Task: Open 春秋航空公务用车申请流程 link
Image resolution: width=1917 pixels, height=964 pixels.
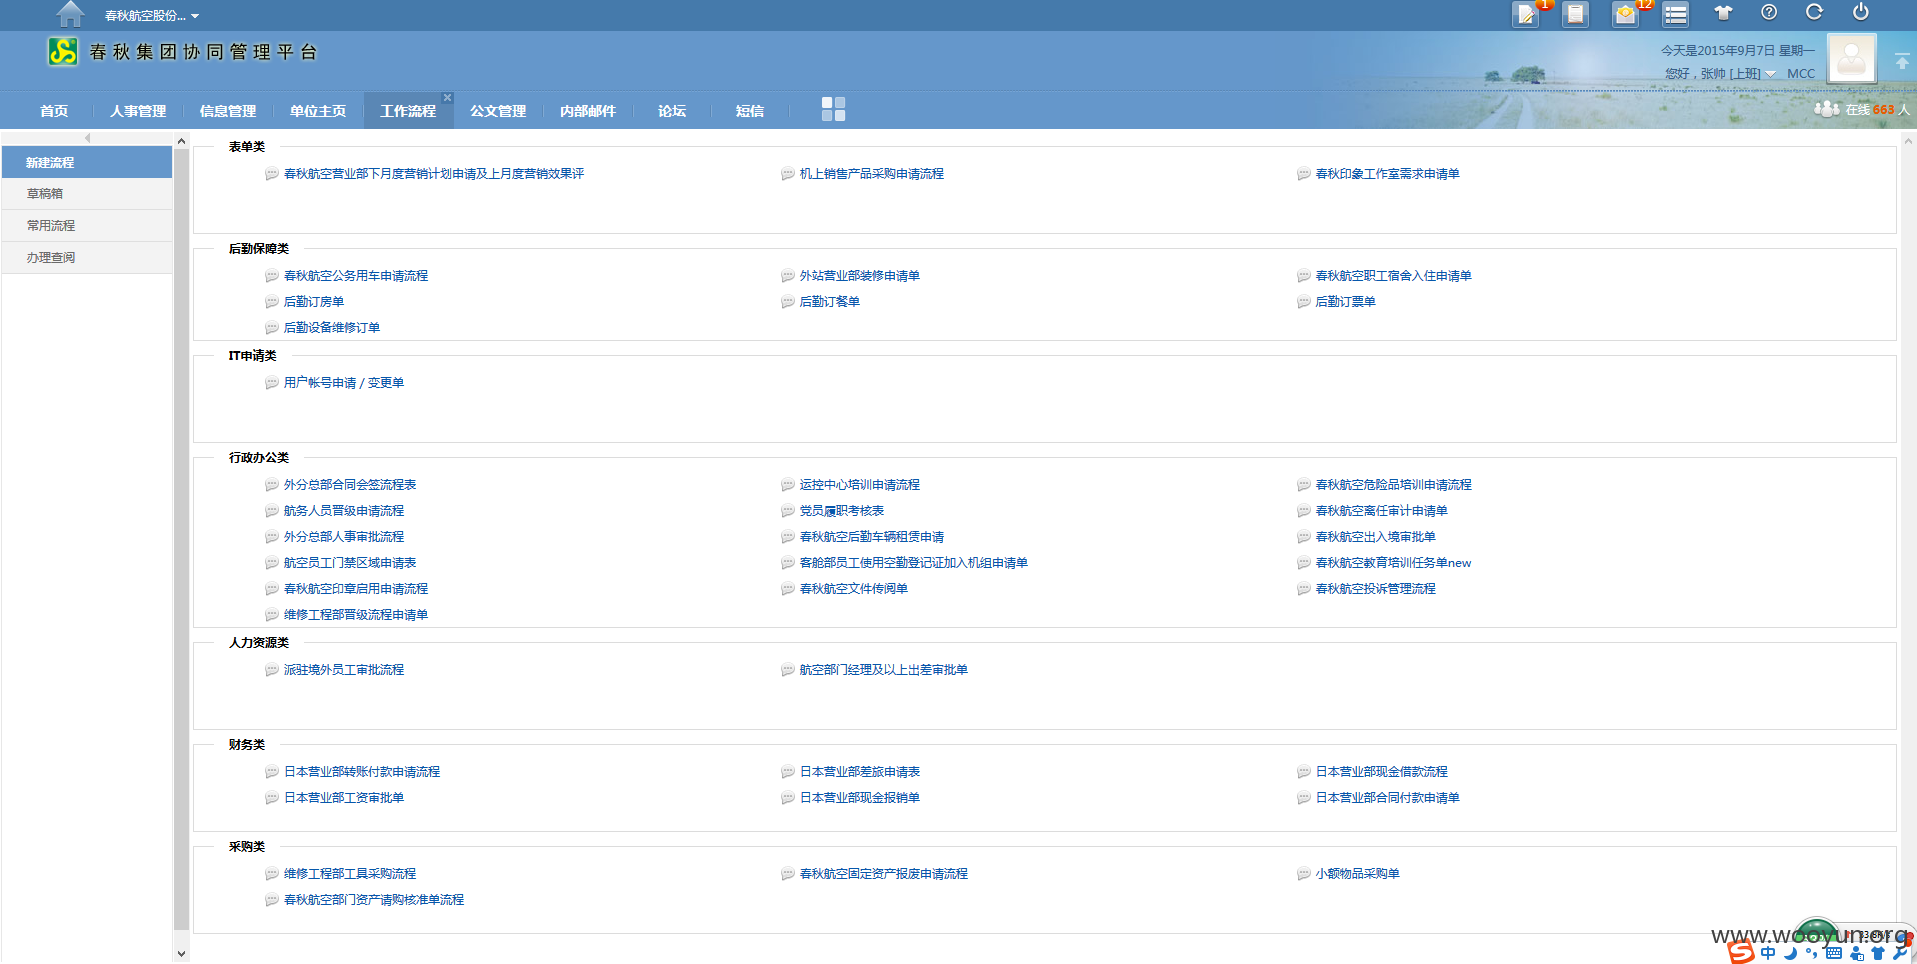Action: 355,276
